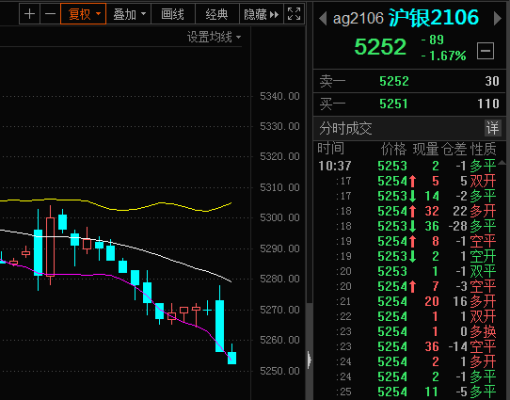The image size is (510, 400).
Task: Go to next contract arrow
Action: click(x=497, y=18)
